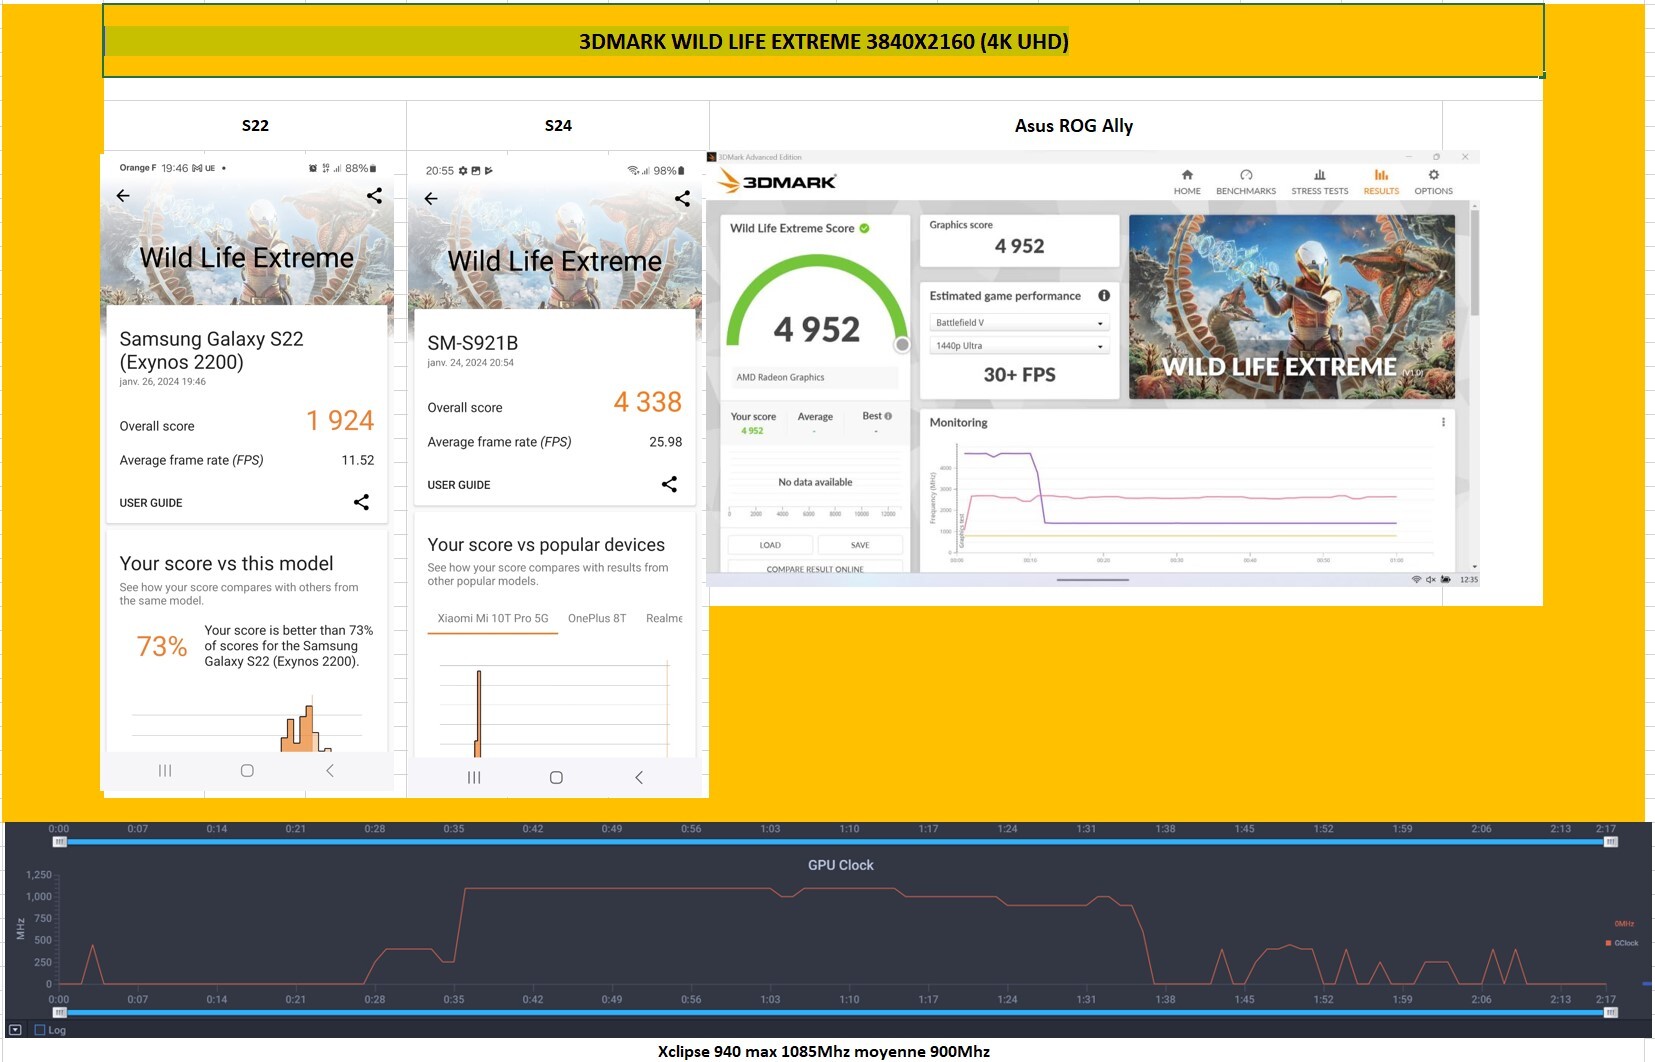Tap the back chevron on the S24 navigation bar
The image size is (1655, 1062).
coord(639,777)
